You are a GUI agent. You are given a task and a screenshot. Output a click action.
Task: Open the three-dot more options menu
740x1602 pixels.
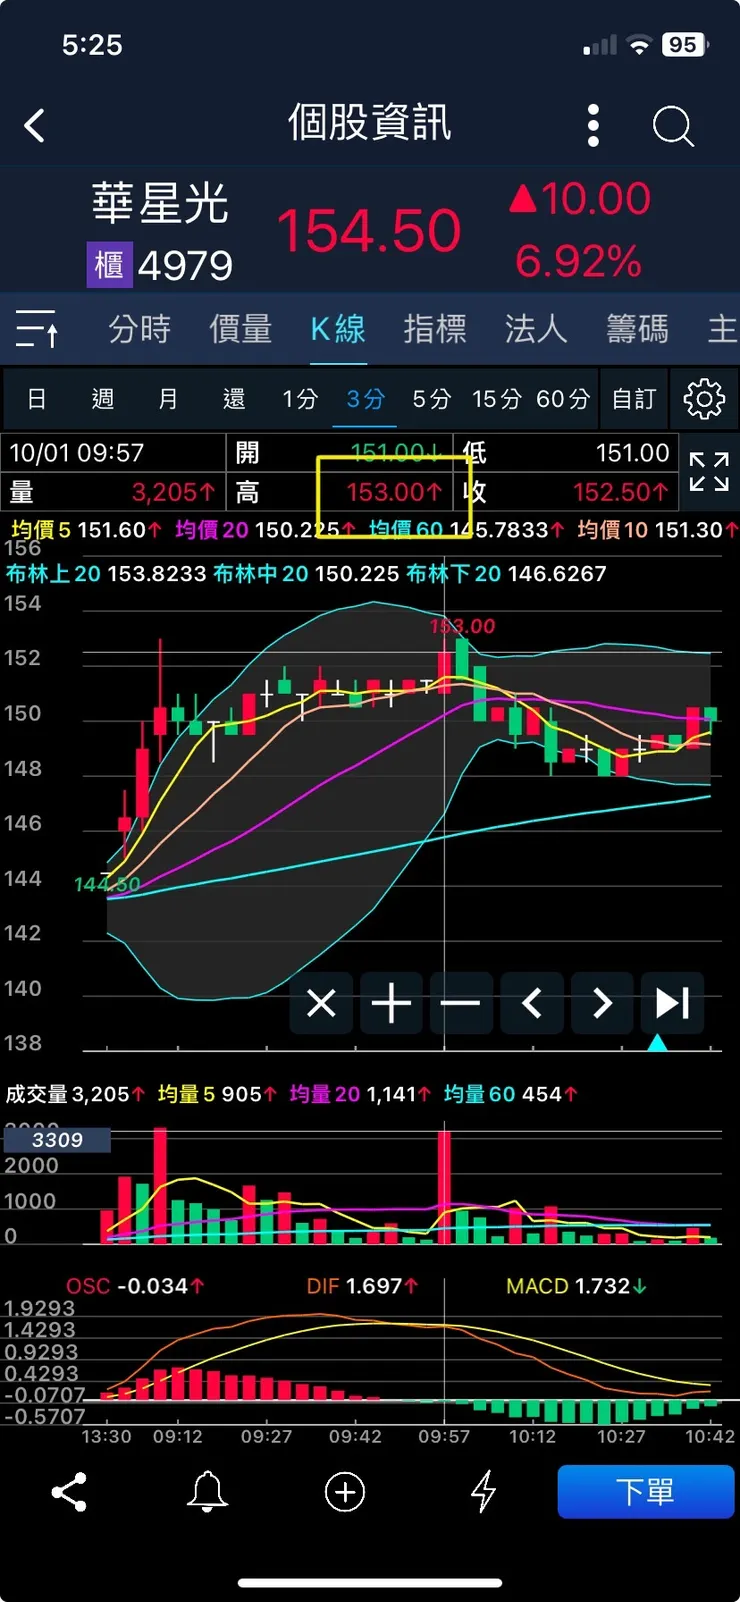(x=593, y=126)
